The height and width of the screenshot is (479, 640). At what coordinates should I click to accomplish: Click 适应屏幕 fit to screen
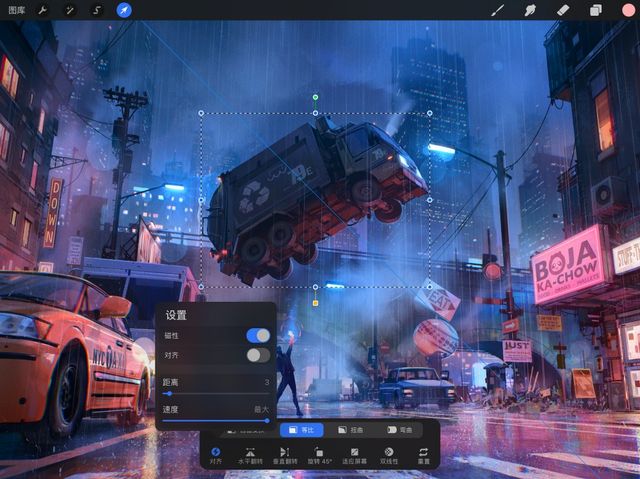click(354, 455)
